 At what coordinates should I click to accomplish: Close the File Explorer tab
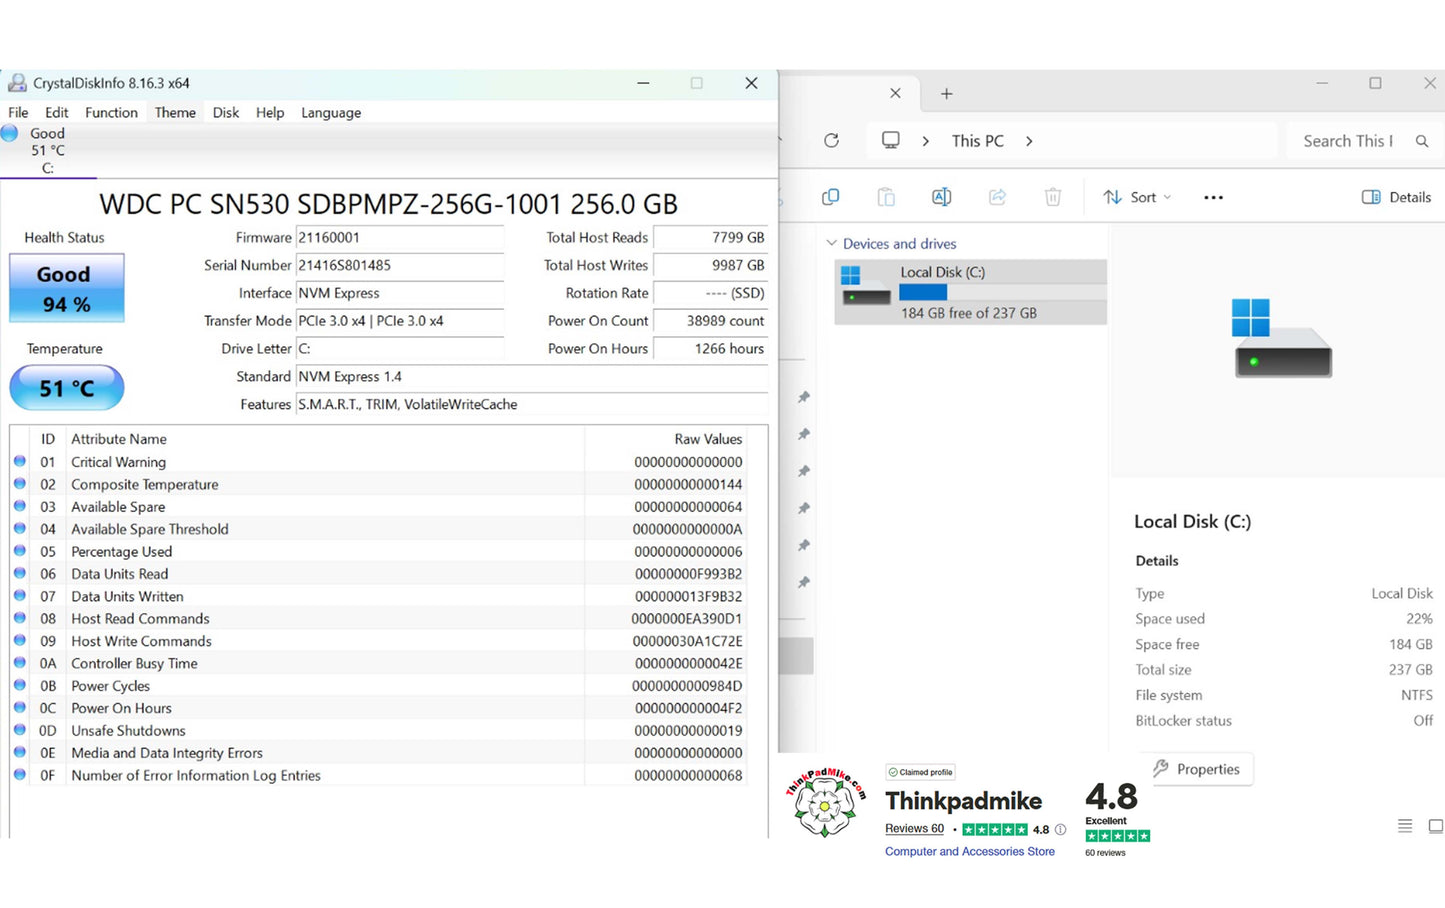895,93
